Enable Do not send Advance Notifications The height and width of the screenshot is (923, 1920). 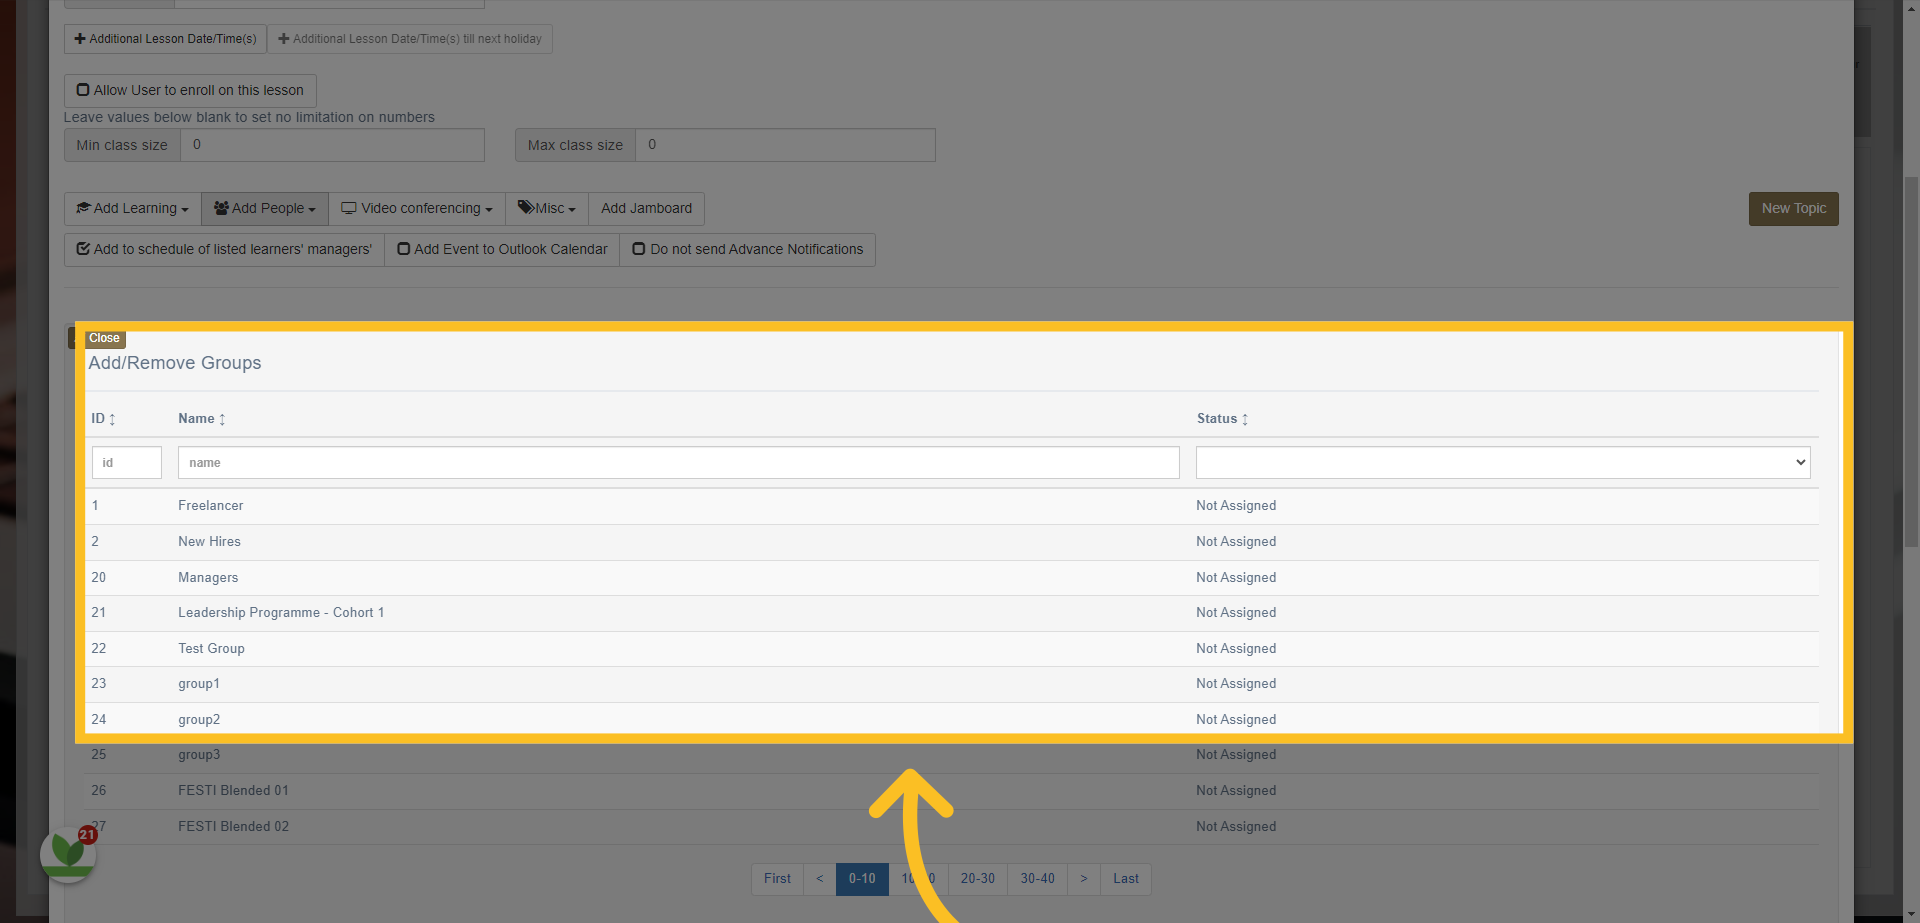pos(747,250)
